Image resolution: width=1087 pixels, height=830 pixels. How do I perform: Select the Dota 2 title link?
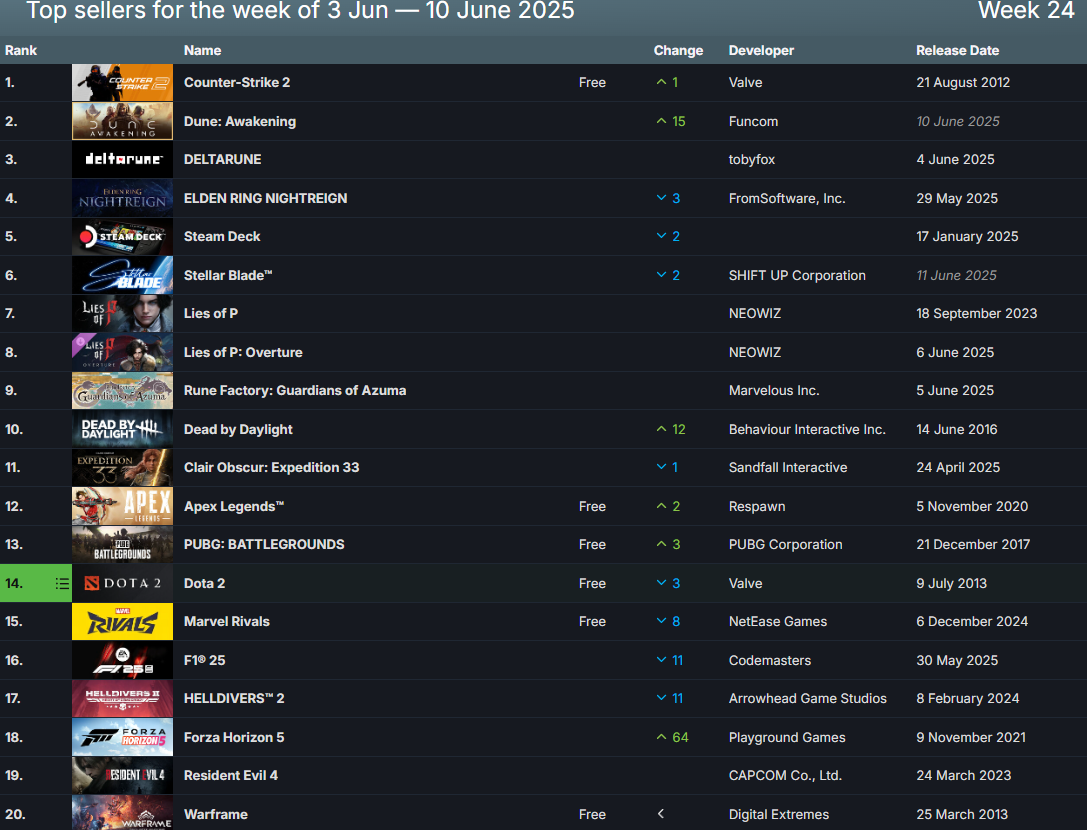pyautogui.click(x=205, y=583)
